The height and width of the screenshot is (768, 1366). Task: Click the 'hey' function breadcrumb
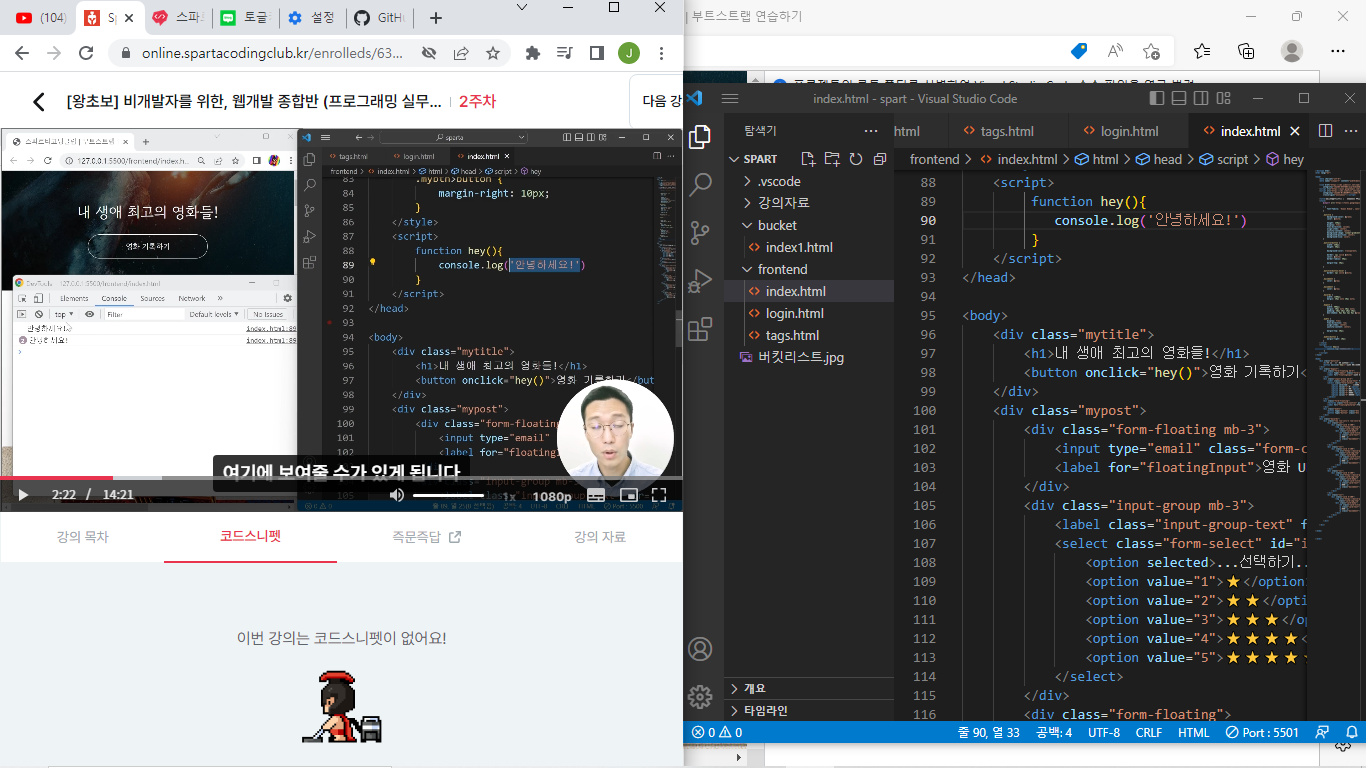coord(1285,159)
